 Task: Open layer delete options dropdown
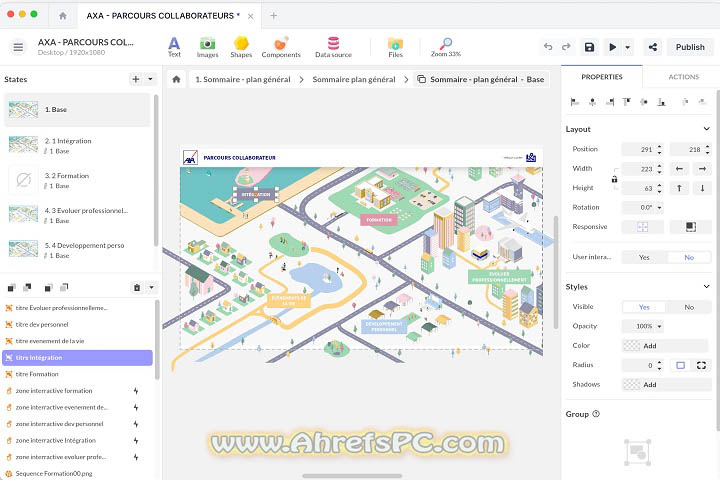(151, 288)
